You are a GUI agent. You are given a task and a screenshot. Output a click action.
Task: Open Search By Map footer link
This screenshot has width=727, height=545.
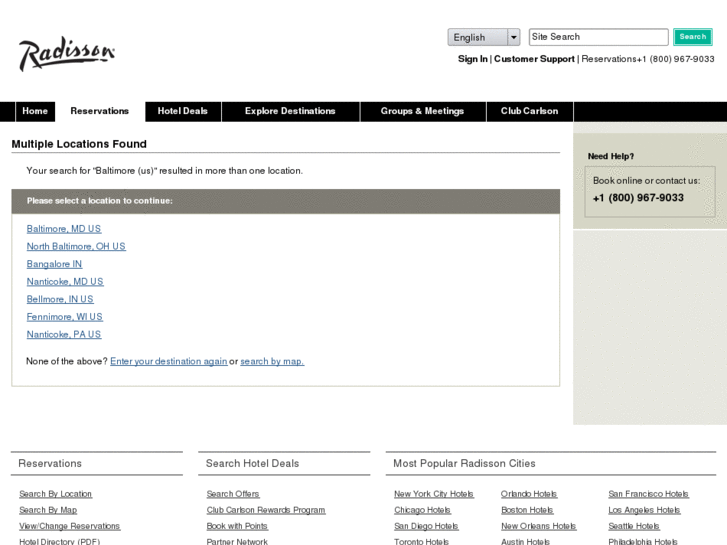click(x=48, y=510)
